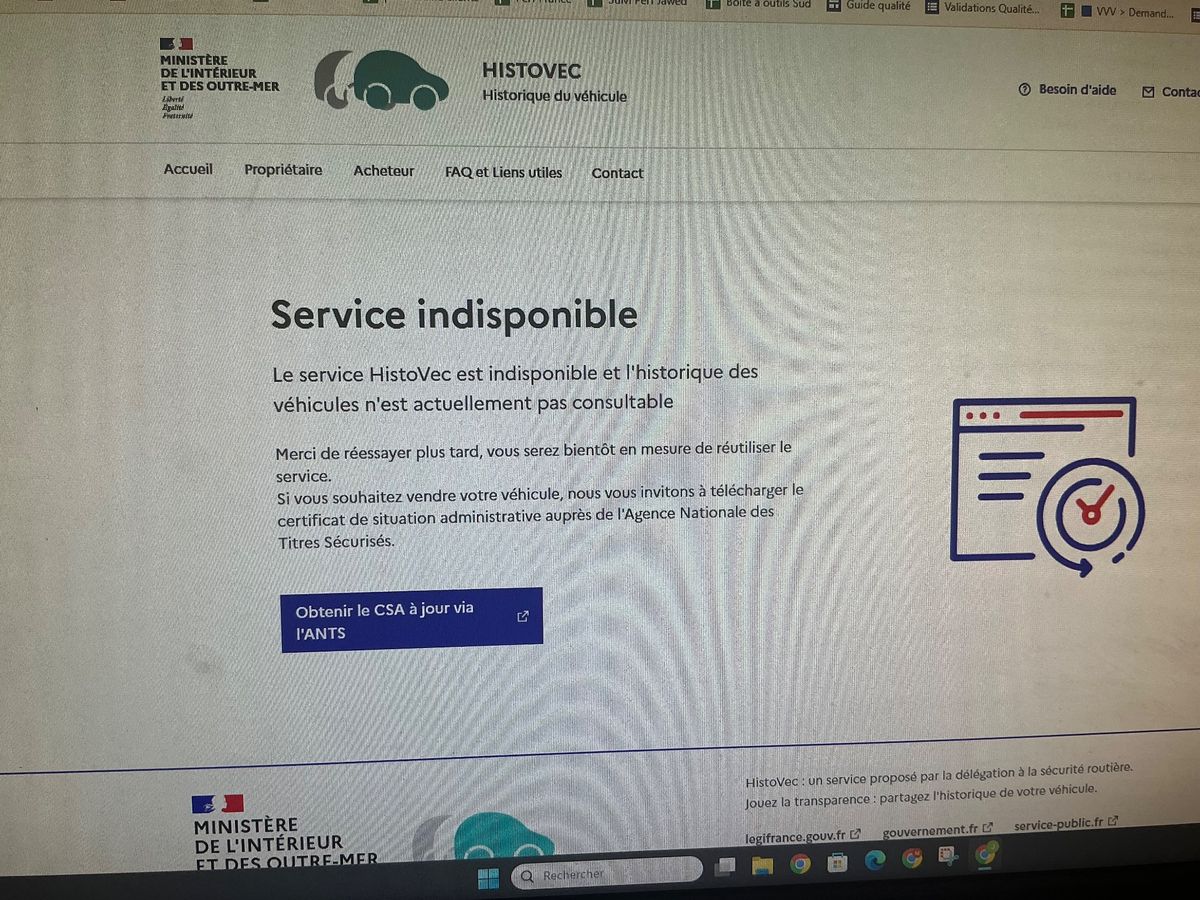The height and width of the screenshot is (900, 1200).
Task: Click 'HistoVec : un service proposé' footer text
Action: click(x=940, y=775)
